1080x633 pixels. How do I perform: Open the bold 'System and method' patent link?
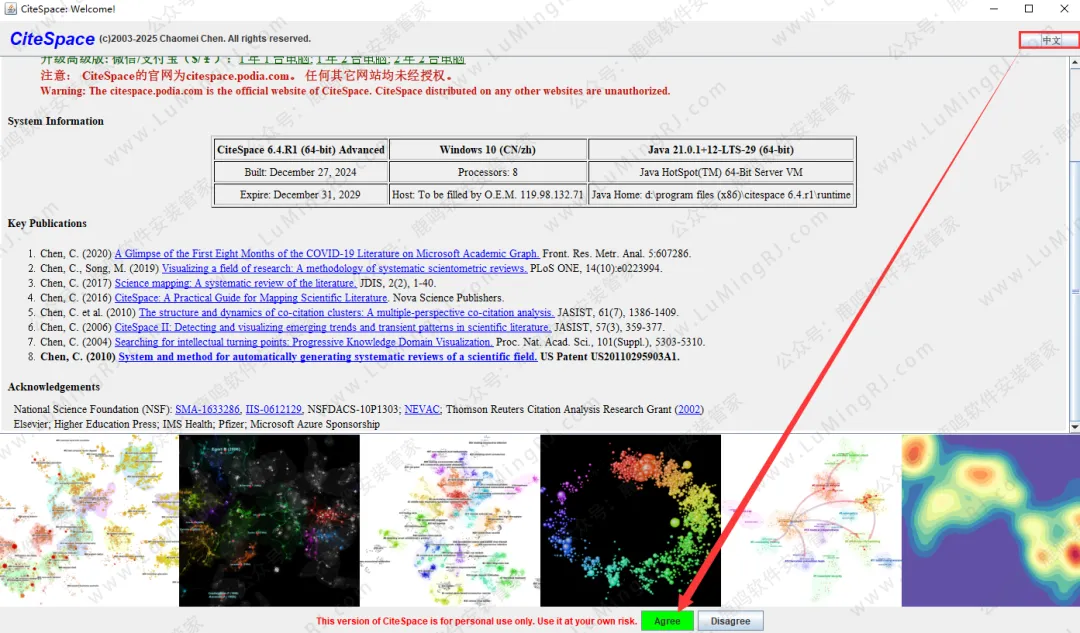click(327, 357)
